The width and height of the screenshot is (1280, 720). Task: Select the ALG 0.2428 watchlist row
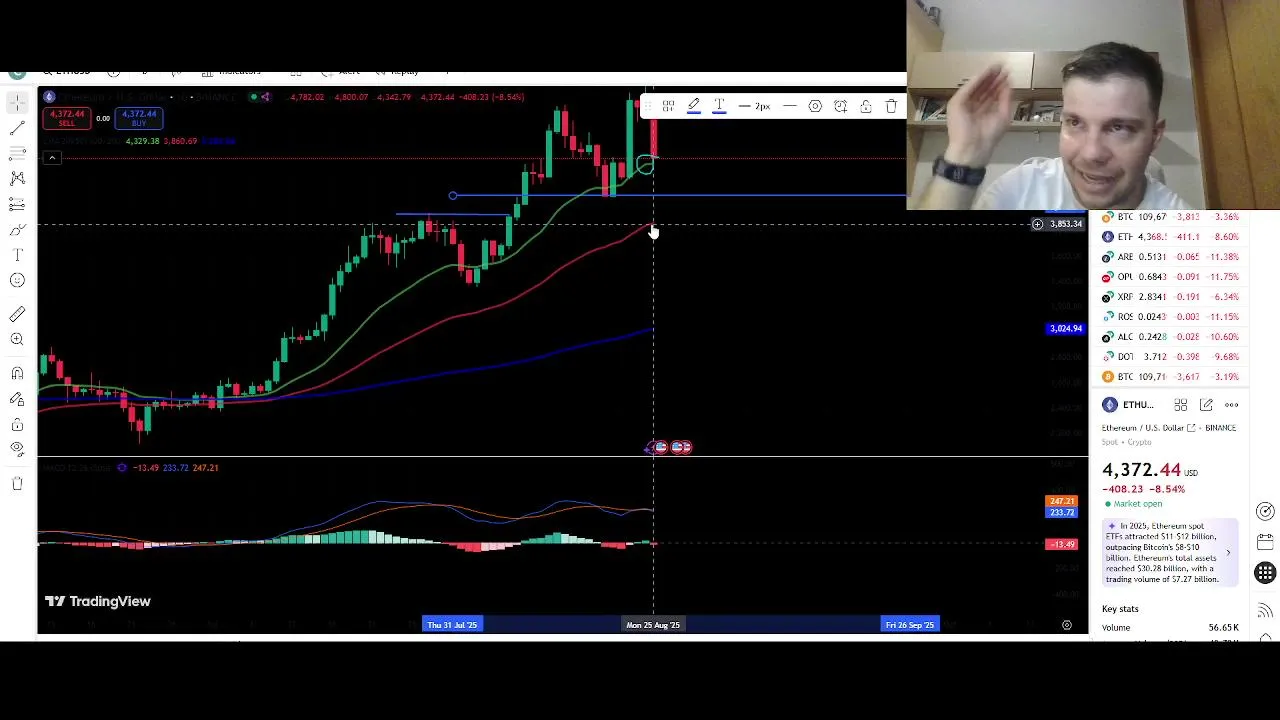[1170, 337]
